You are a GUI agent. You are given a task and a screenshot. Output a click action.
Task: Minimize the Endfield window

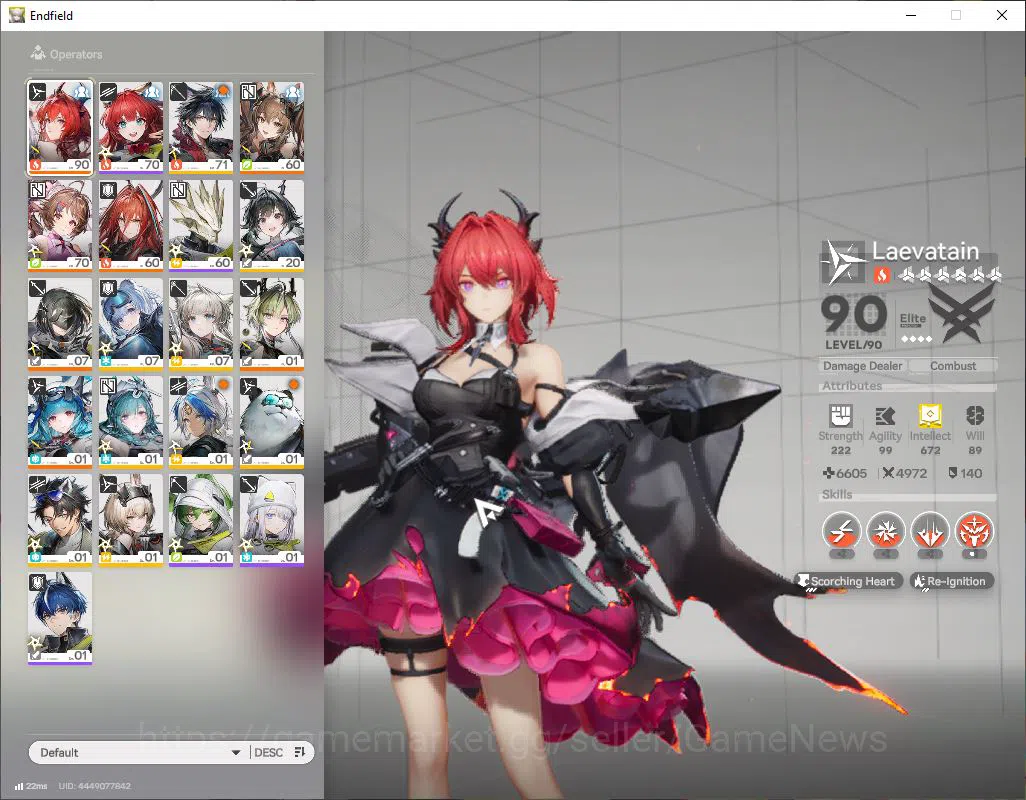911,15
